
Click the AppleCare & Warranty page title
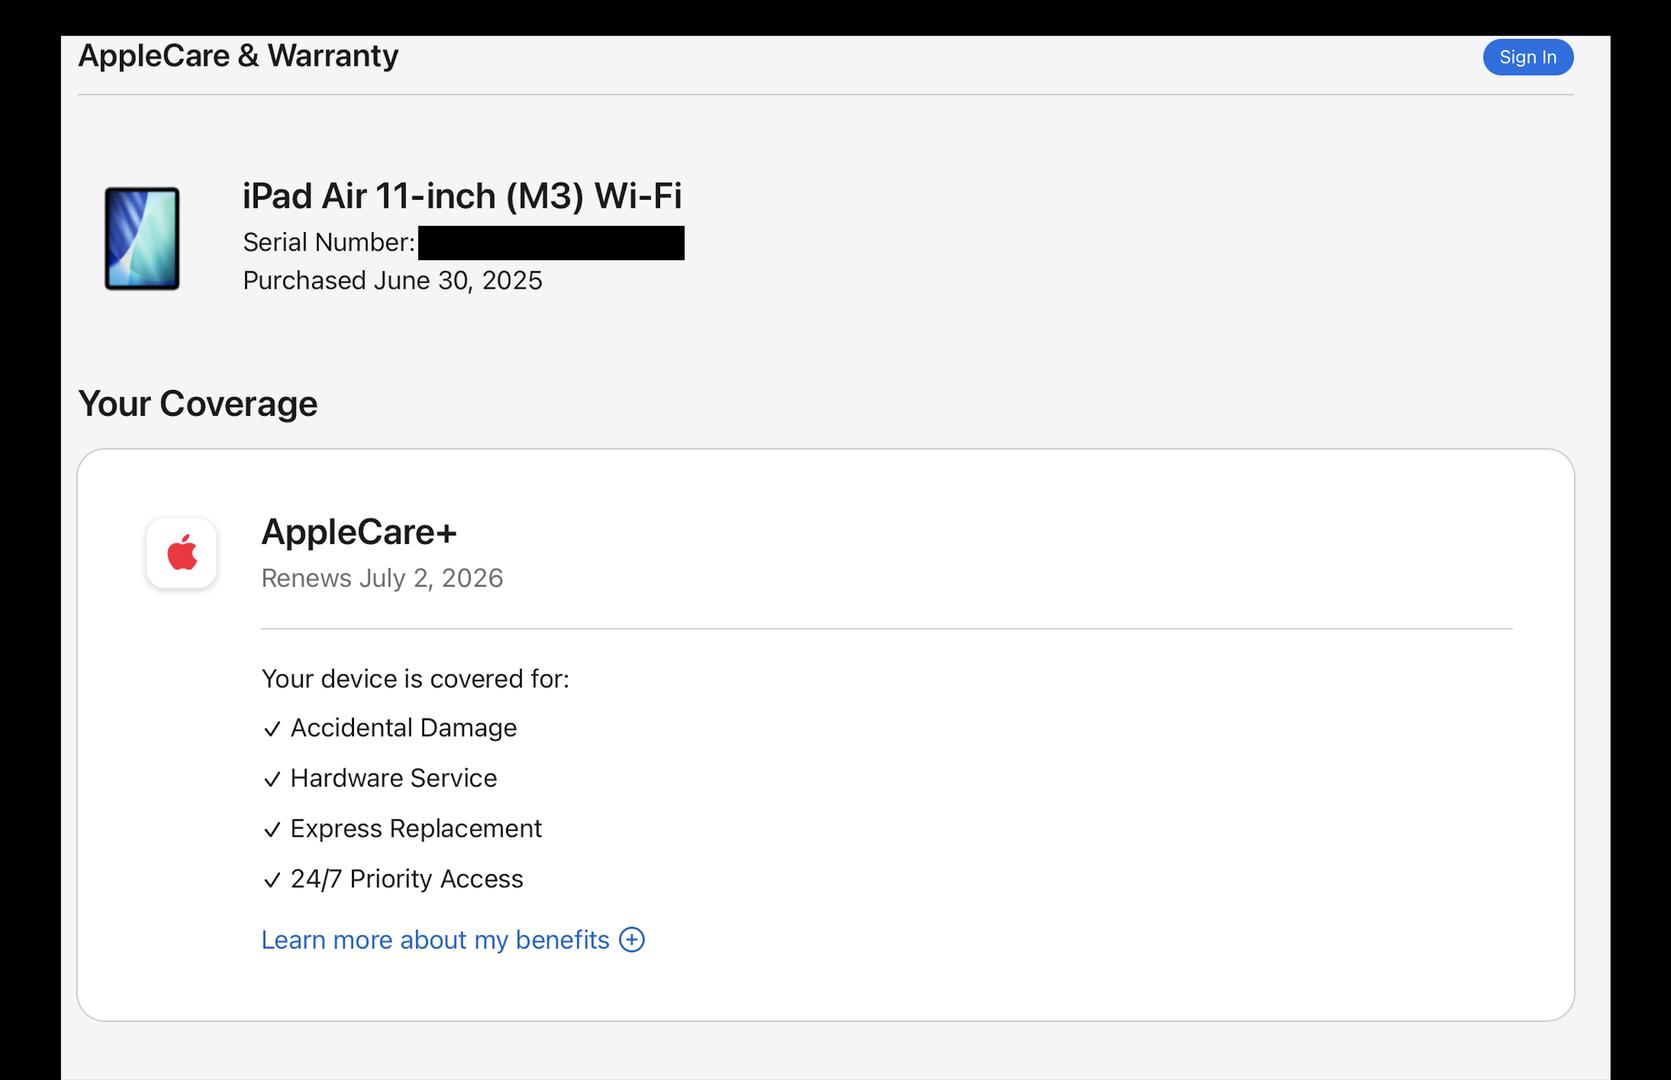(238, 56)
